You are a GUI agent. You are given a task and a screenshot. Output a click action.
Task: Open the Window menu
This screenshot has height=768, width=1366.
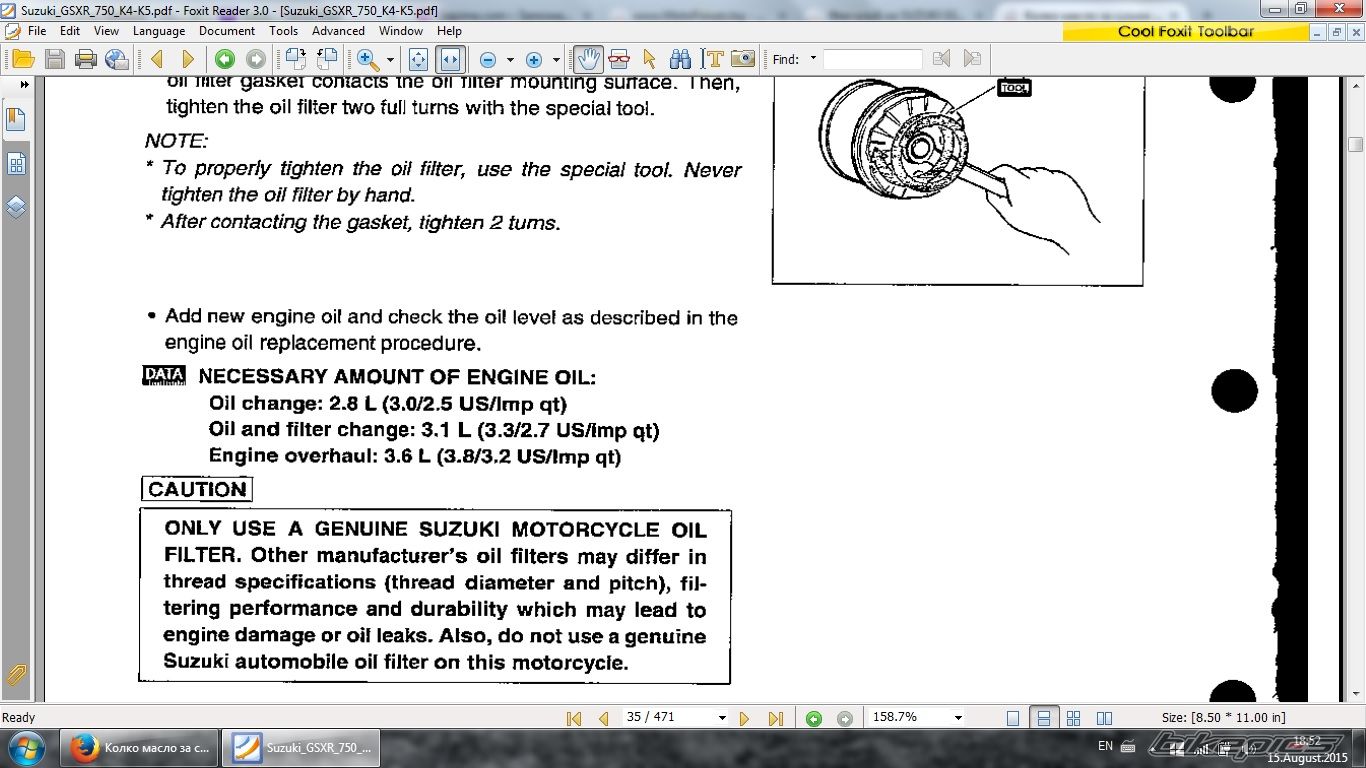click(x=401, y=31)
